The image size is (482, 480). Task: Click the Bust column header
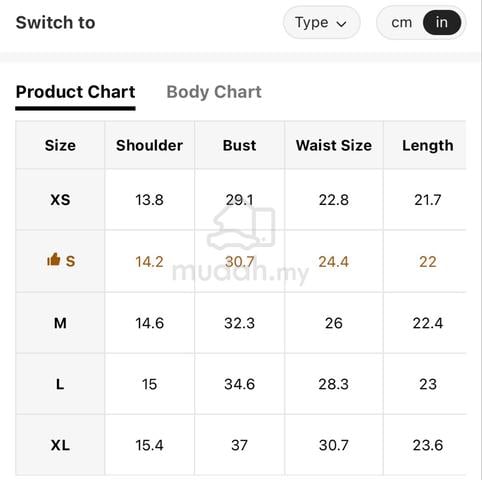239,145
